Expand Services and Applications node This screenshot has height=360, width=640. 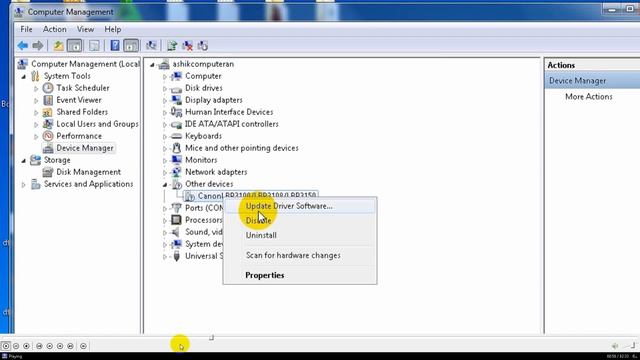pos(24,184)
